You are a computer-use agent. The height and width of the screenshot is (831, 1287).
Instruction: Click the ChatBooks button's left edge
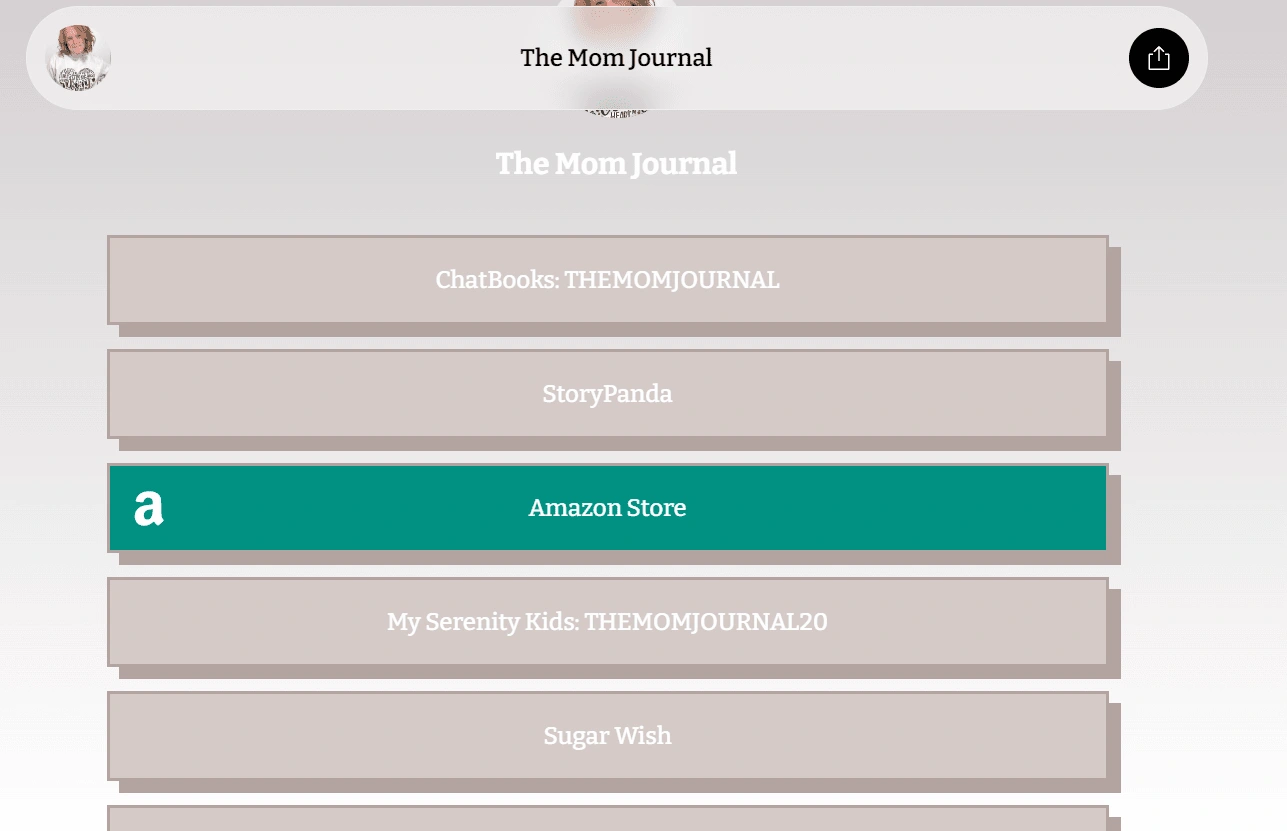(122, 280)
